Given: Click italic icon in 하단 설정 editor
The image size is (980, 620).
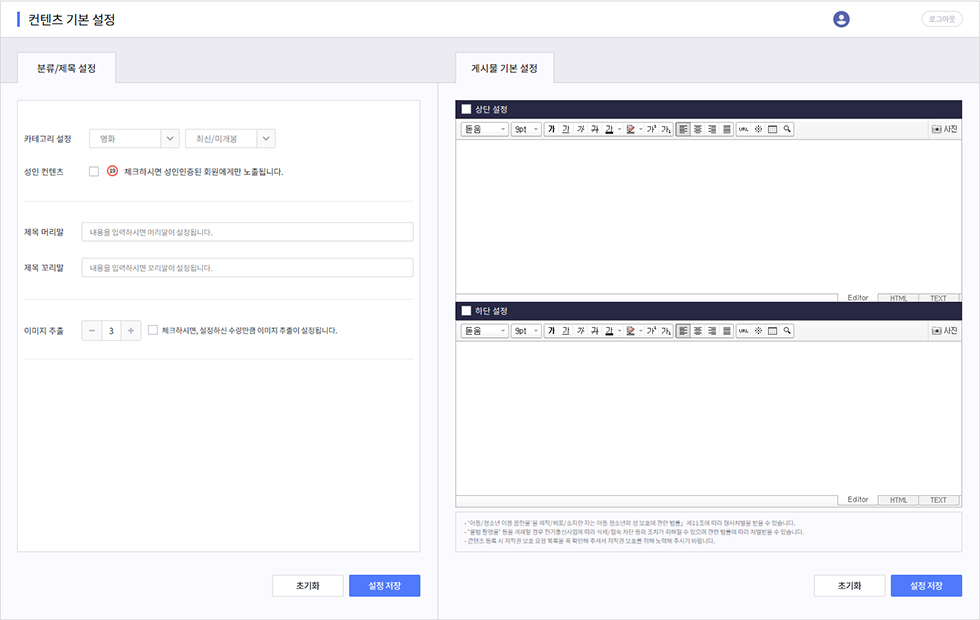Looking at the screenshot, I should click(581, 330).
